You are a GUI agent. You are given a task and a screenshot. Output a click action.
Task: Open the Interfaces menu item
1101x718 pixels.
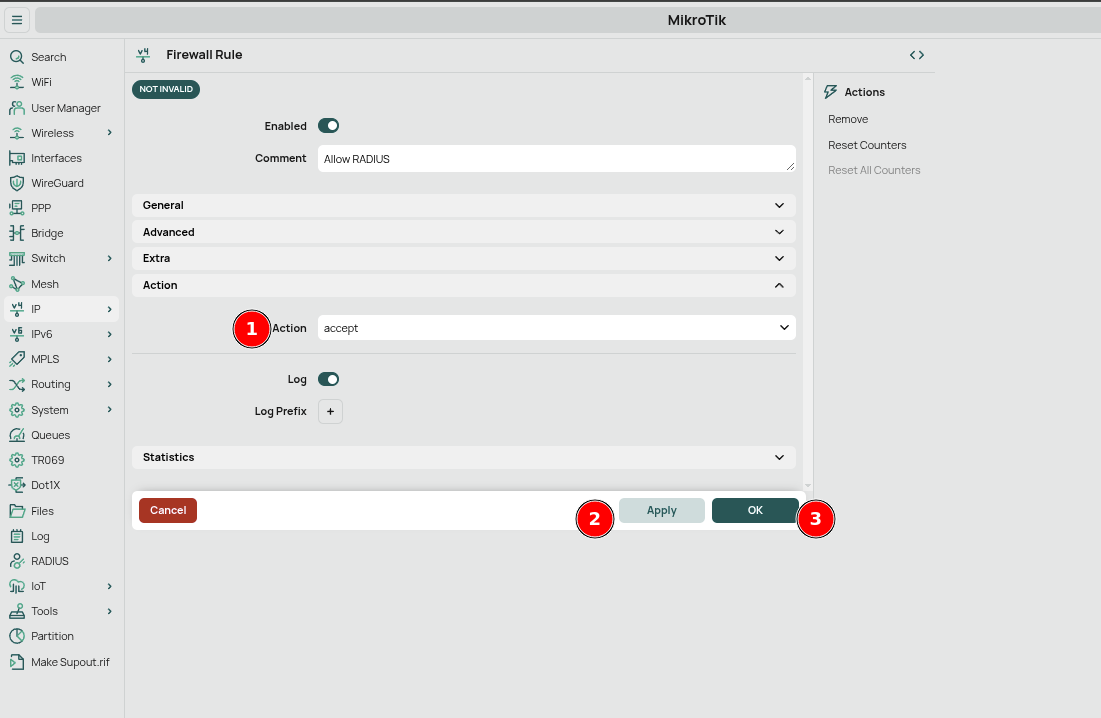pyautogui.click(x=56, y=158)
